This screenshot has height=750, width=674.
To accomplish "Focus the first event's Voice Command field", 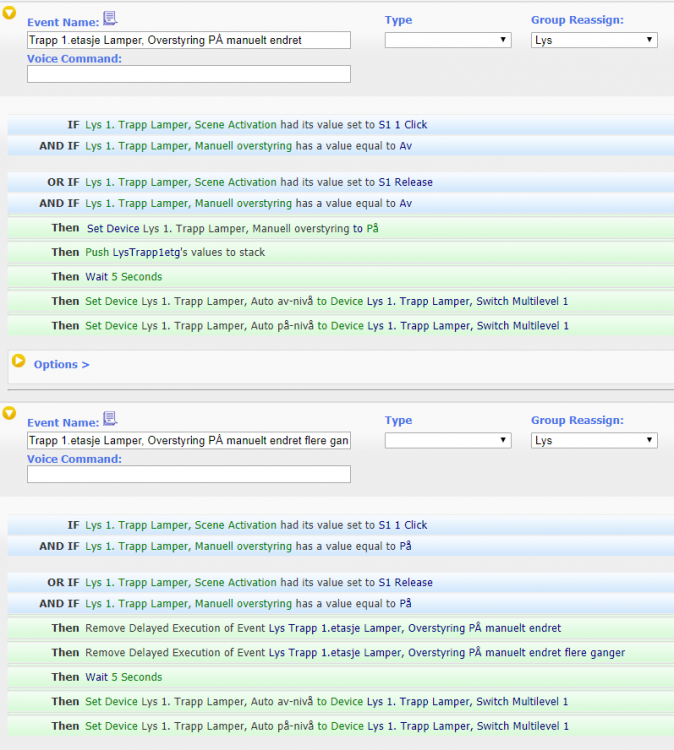I will pyautogui.click(x=189, y=74).
